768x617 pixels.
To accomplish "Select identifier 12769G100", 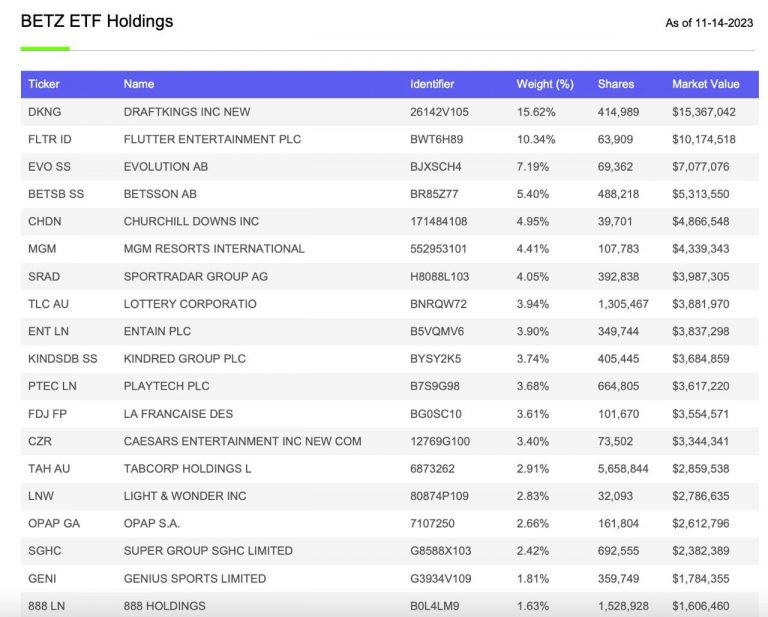I will coord(440,442).
